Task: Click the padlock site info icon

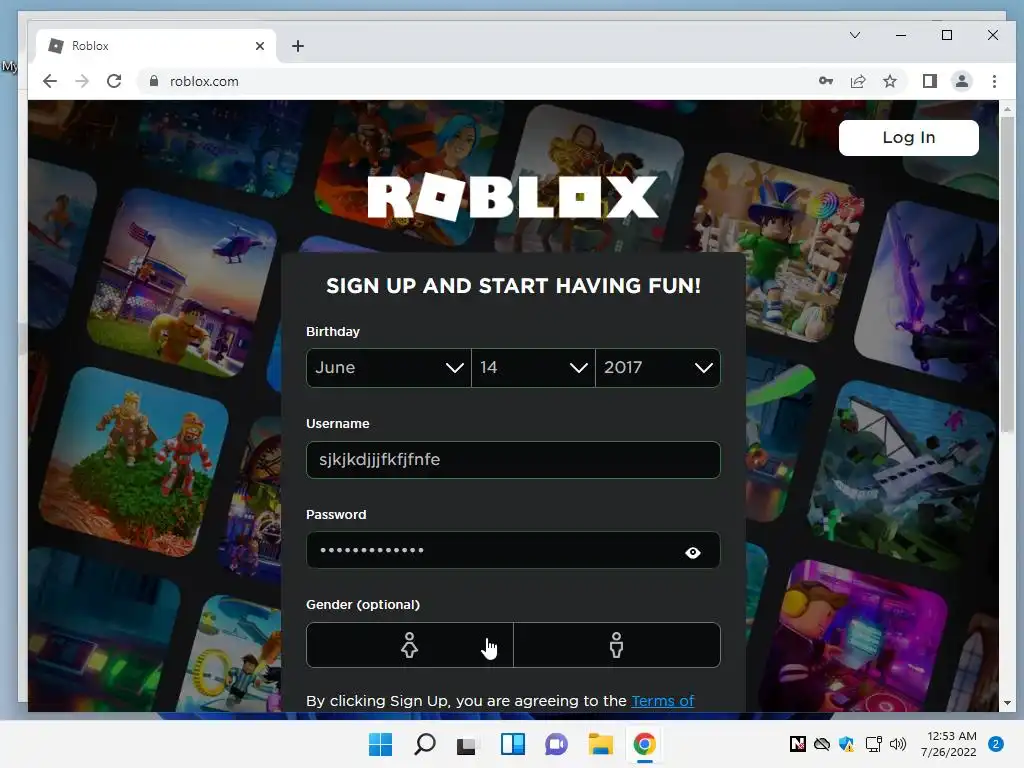Action: coord(153,81)
